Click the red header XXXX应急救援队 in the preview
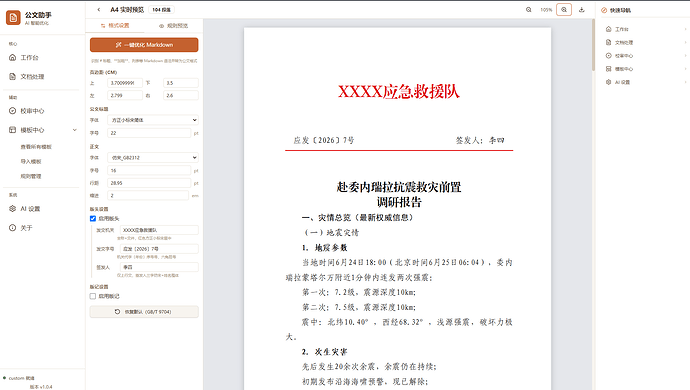The width and height of the screenshot is (690, 390). 399,92
